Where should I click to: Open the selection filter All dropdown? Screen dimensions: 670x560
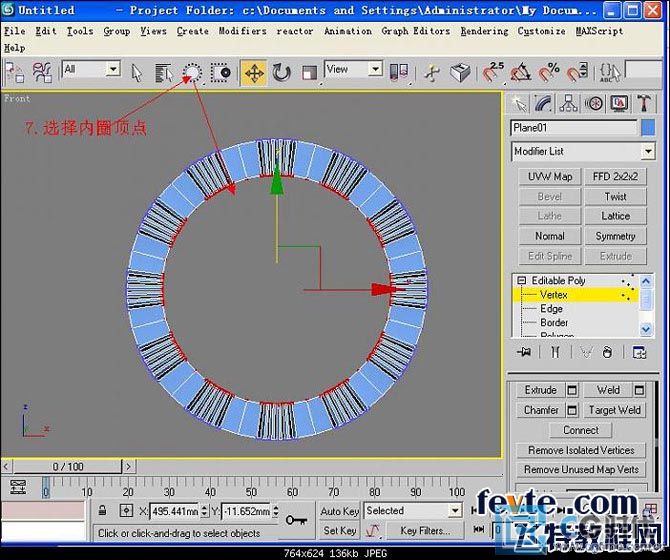(x=91, y=69)
